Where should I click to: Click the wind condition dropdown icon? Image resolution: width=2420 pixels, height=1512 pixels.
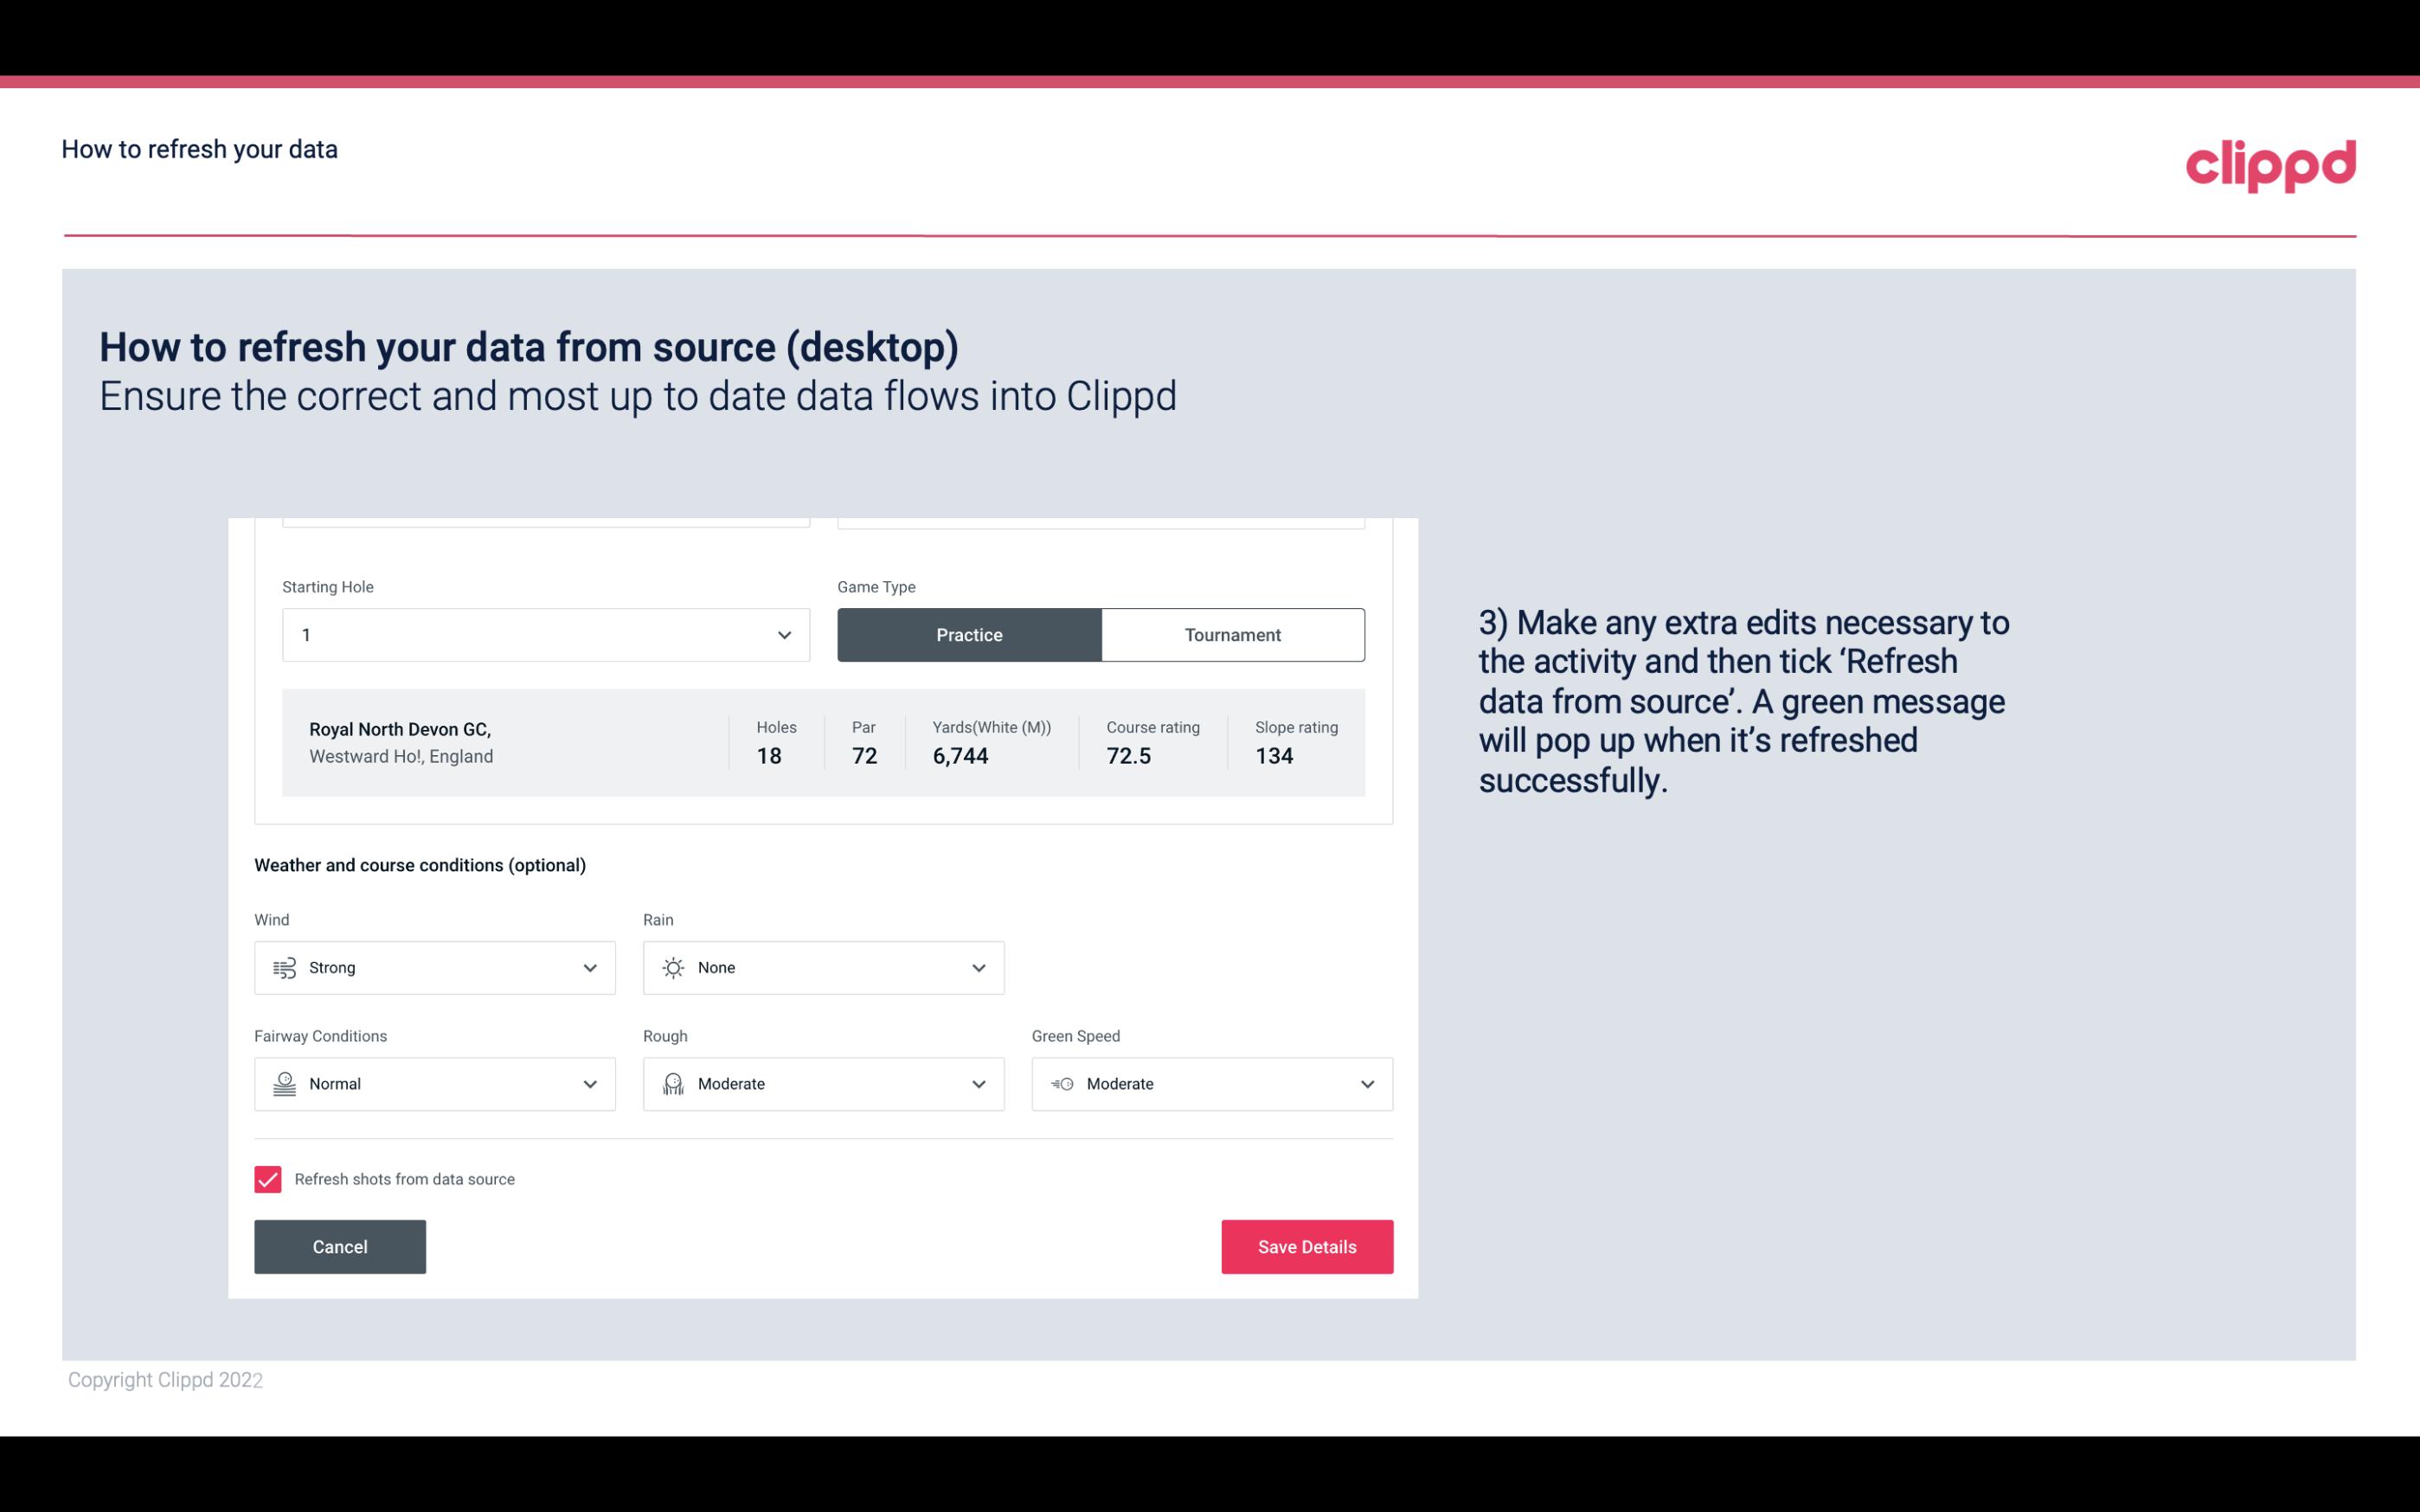click(x=589, y=967)
